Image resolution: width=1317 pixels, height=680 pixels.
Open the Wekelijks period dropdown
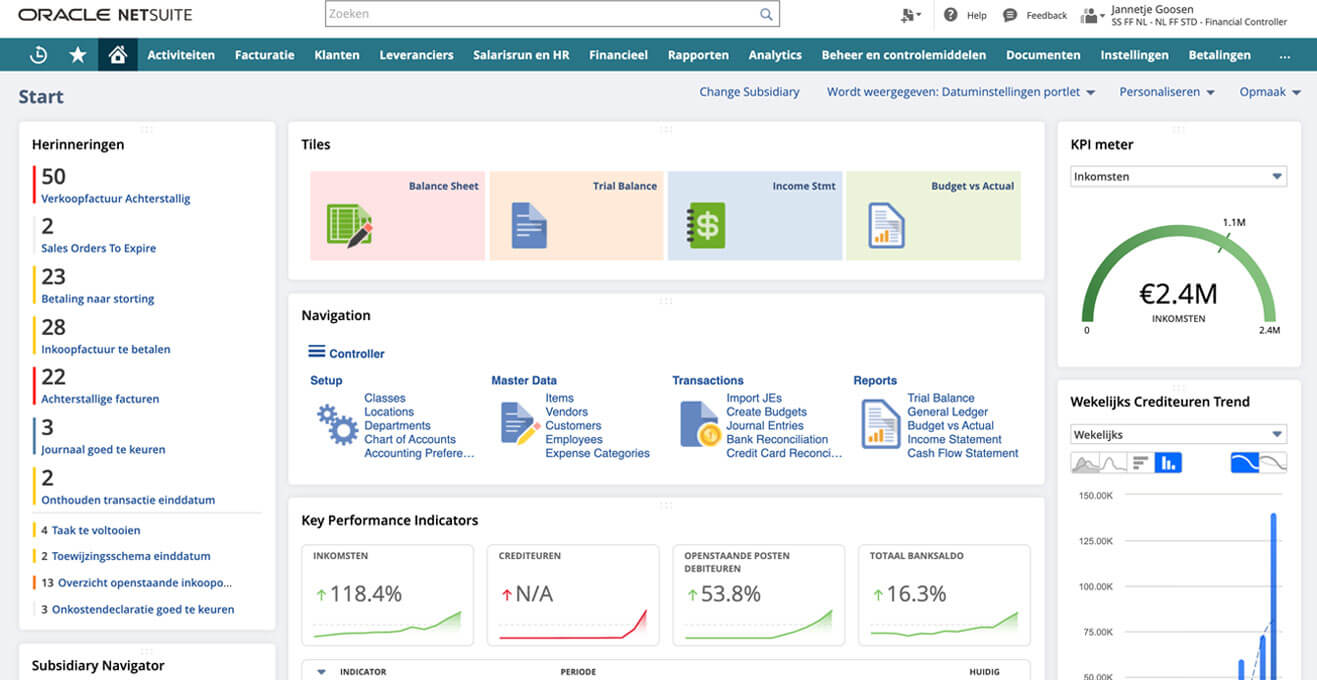pos(1178,435)
